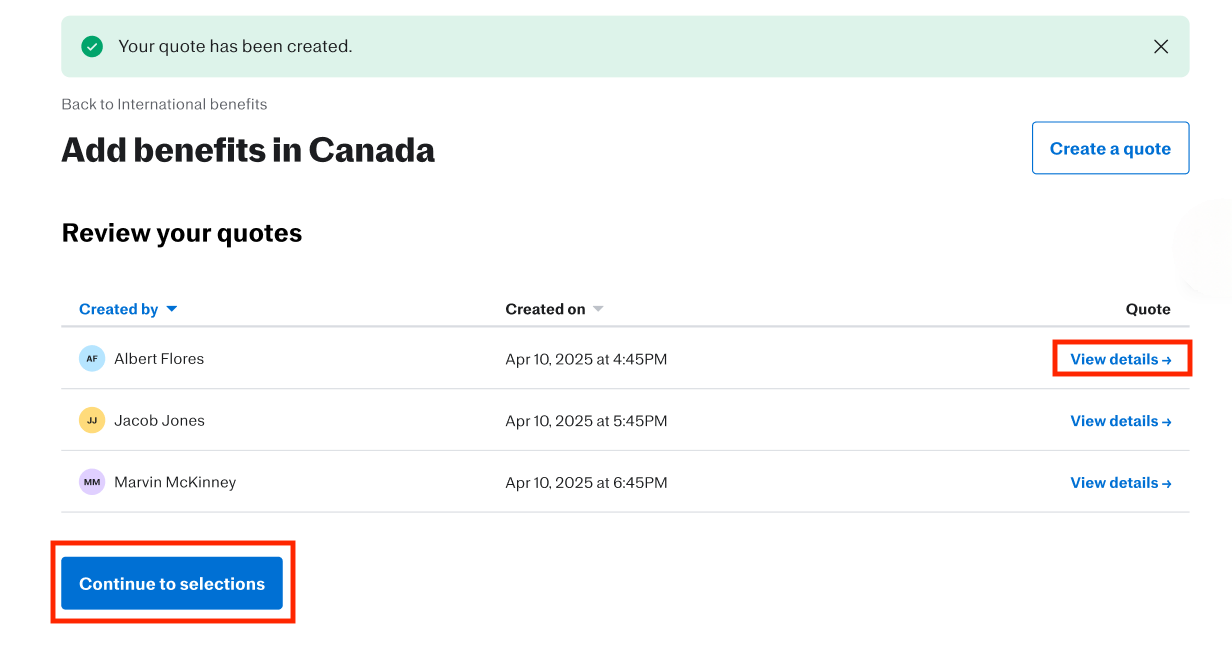1232x668 pixels.
Task: Select the Marvin McKinney name
Action: click(x=175, y=482)
